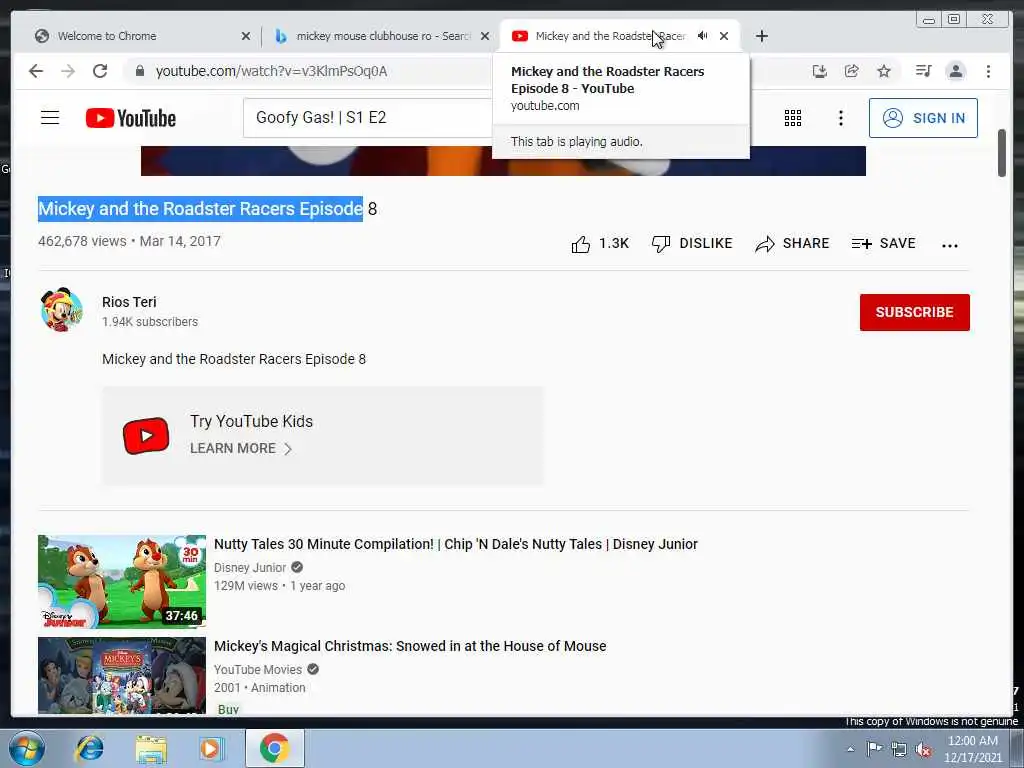Open Mickey's Magical Christmas thumbnail
The width and height of the screenshot is (1024, 768).
coord(121,675)
